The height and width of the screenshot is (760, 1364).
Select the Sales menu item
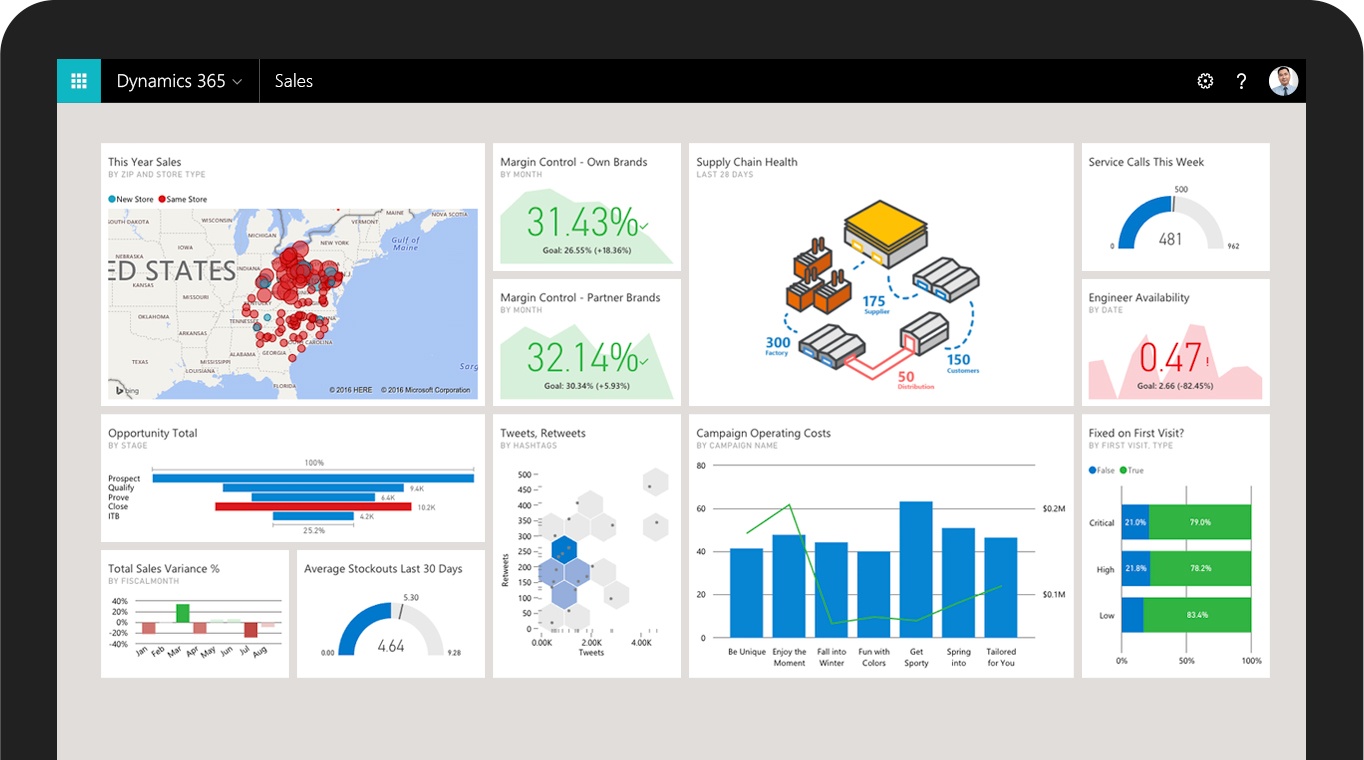pyautogui.click(x=293, y=81)
